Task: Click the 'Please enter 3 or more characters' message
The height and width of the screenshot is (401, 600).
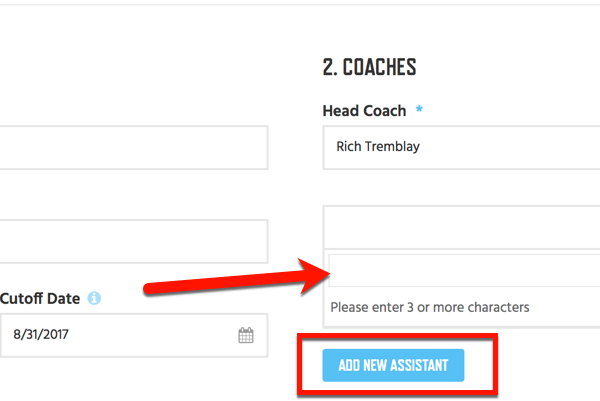Action: pos(430,307)
